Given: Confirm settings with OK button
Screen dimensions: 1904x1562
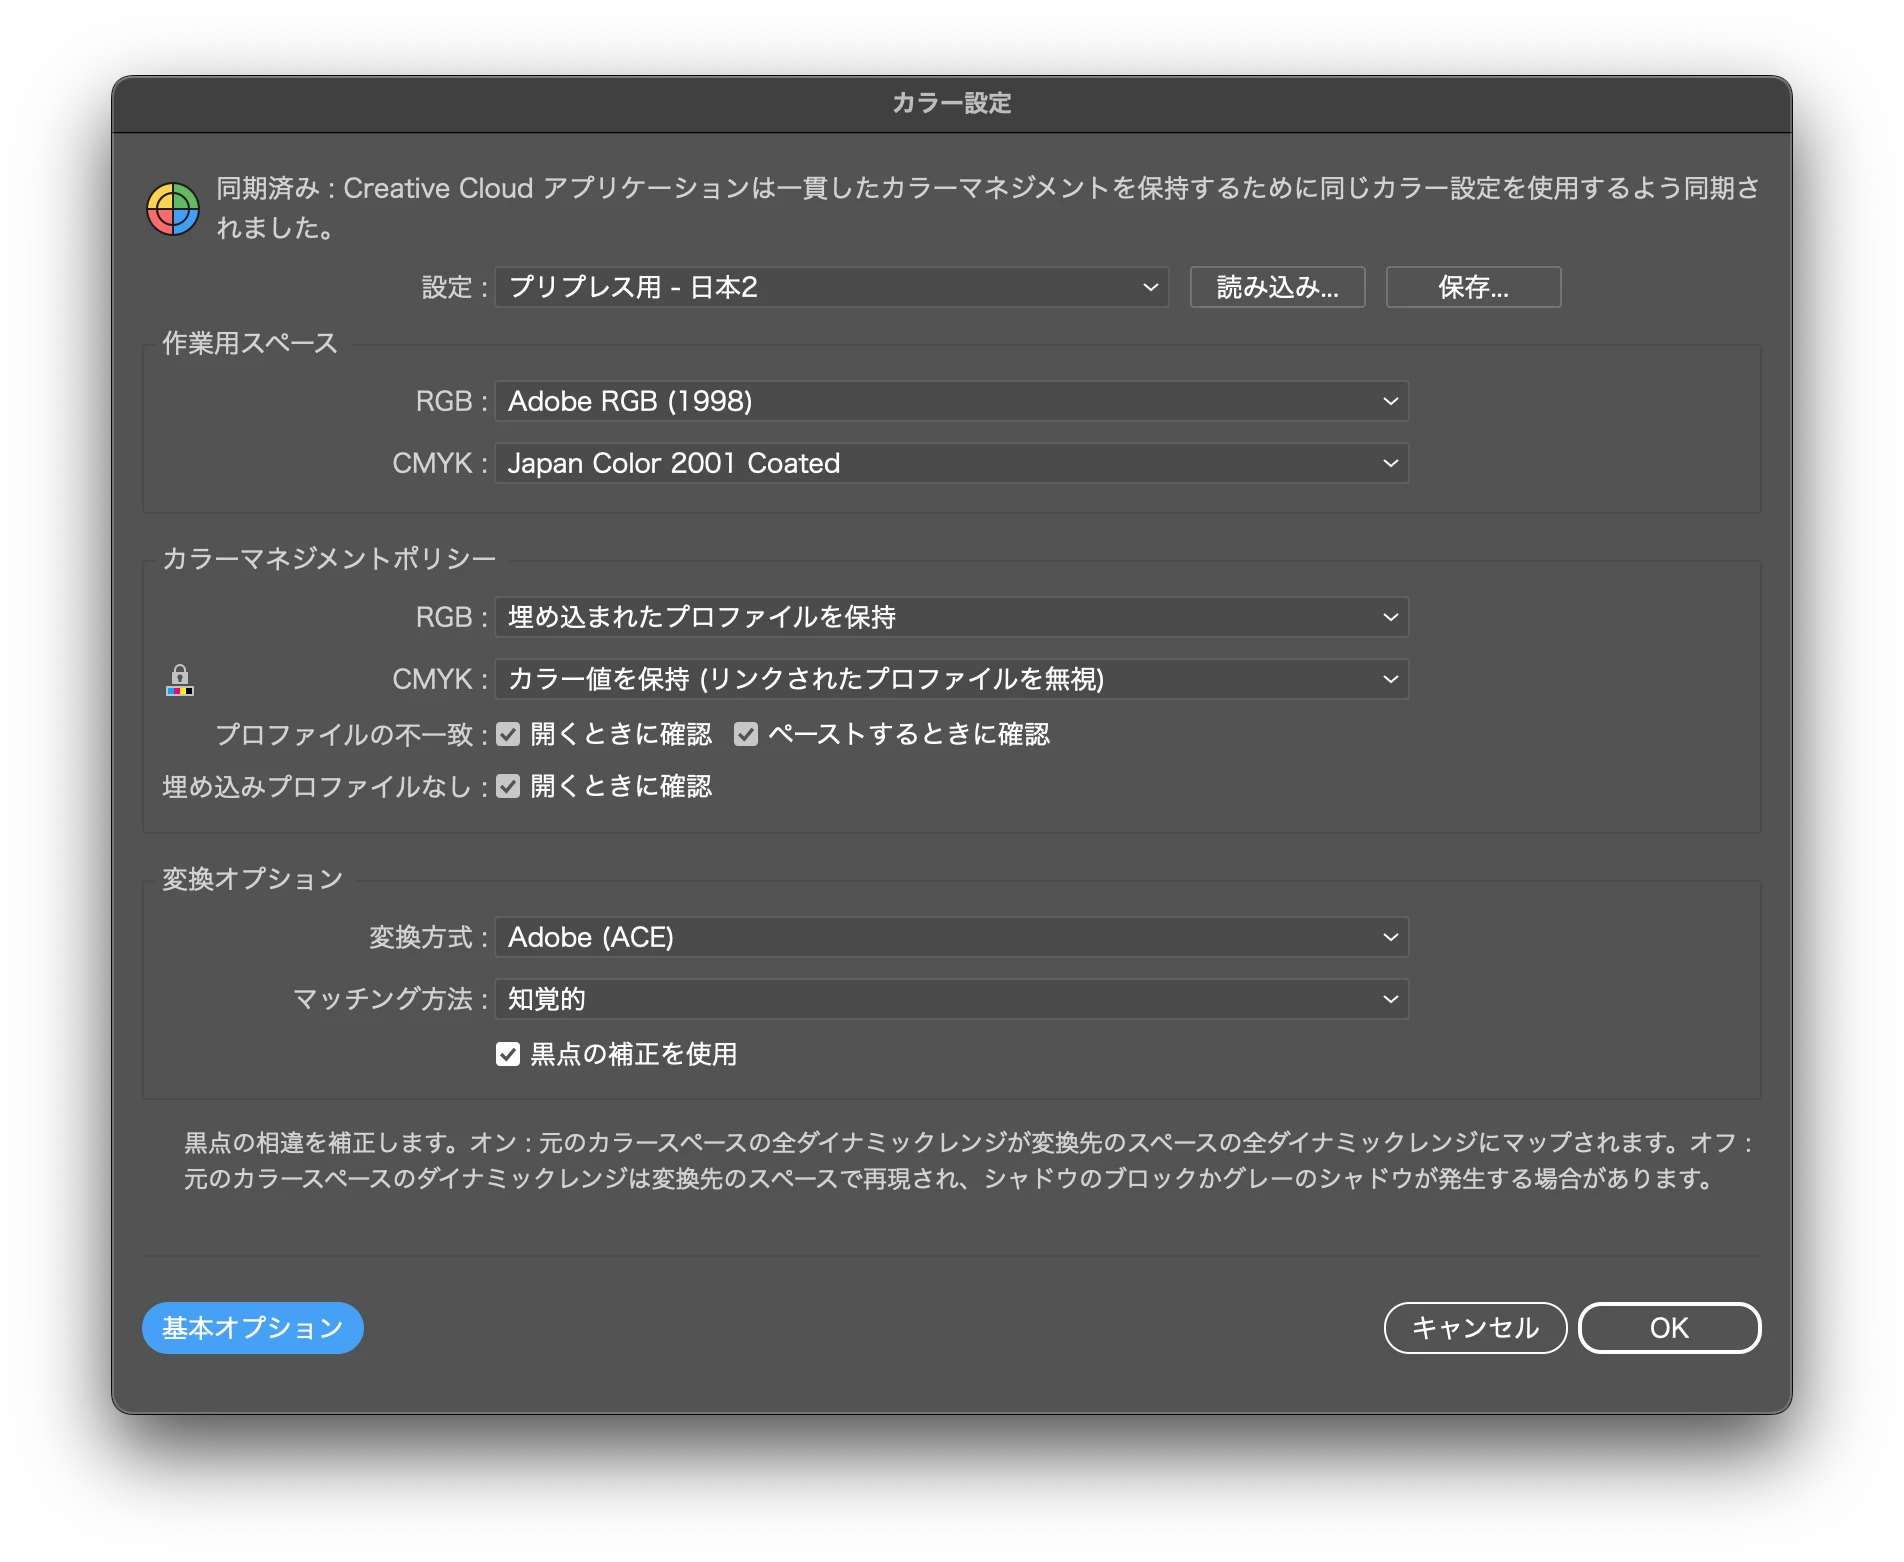Looking at the screenshot, I should click(1669, 1328).
